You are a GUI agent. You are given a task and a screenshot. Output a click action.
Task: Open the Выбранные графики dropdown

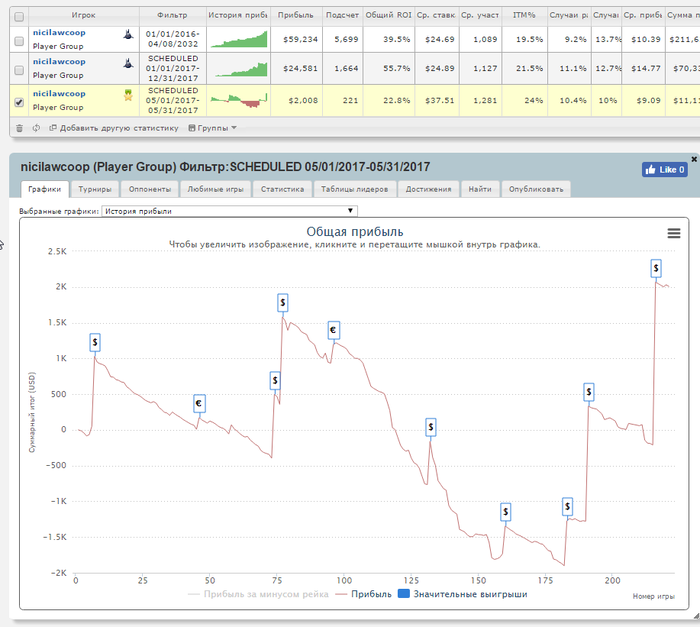229,211
